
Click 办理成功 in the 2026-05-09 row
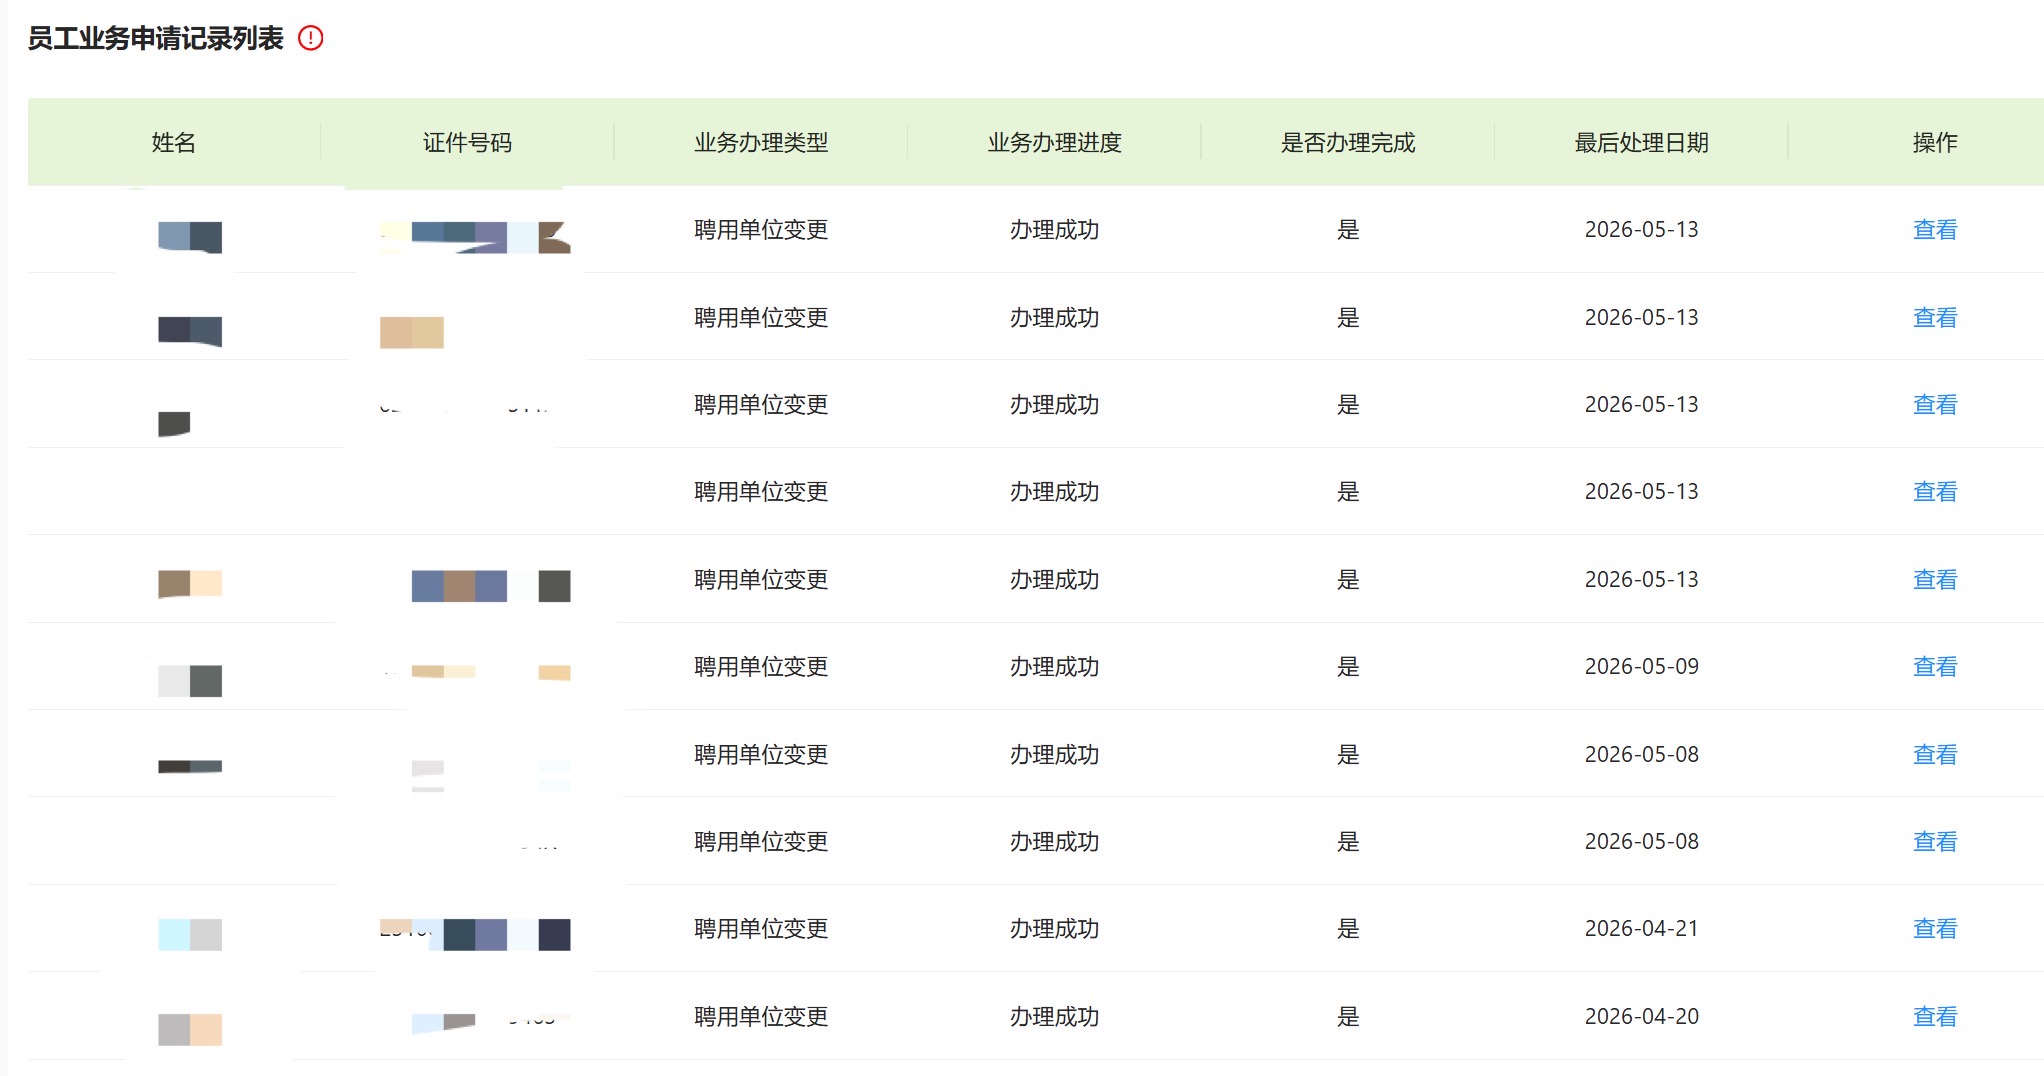pyautogui.click(x=1054, y=667)
